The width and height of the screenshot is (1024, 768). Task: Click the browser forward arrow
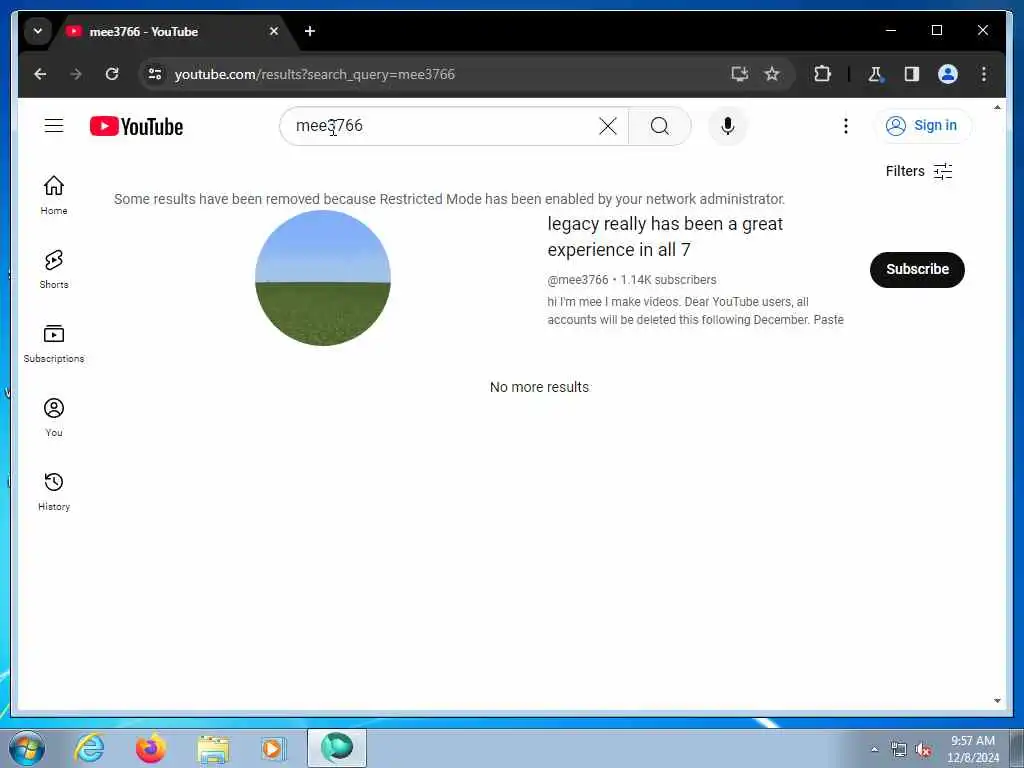76,74
